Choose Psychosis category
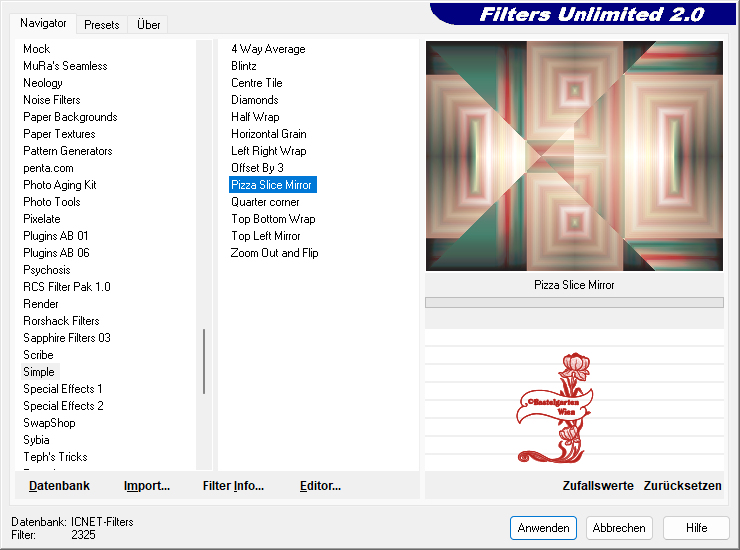Image resolution: width=740 pixels, height=550 pixels. [47, 270]
